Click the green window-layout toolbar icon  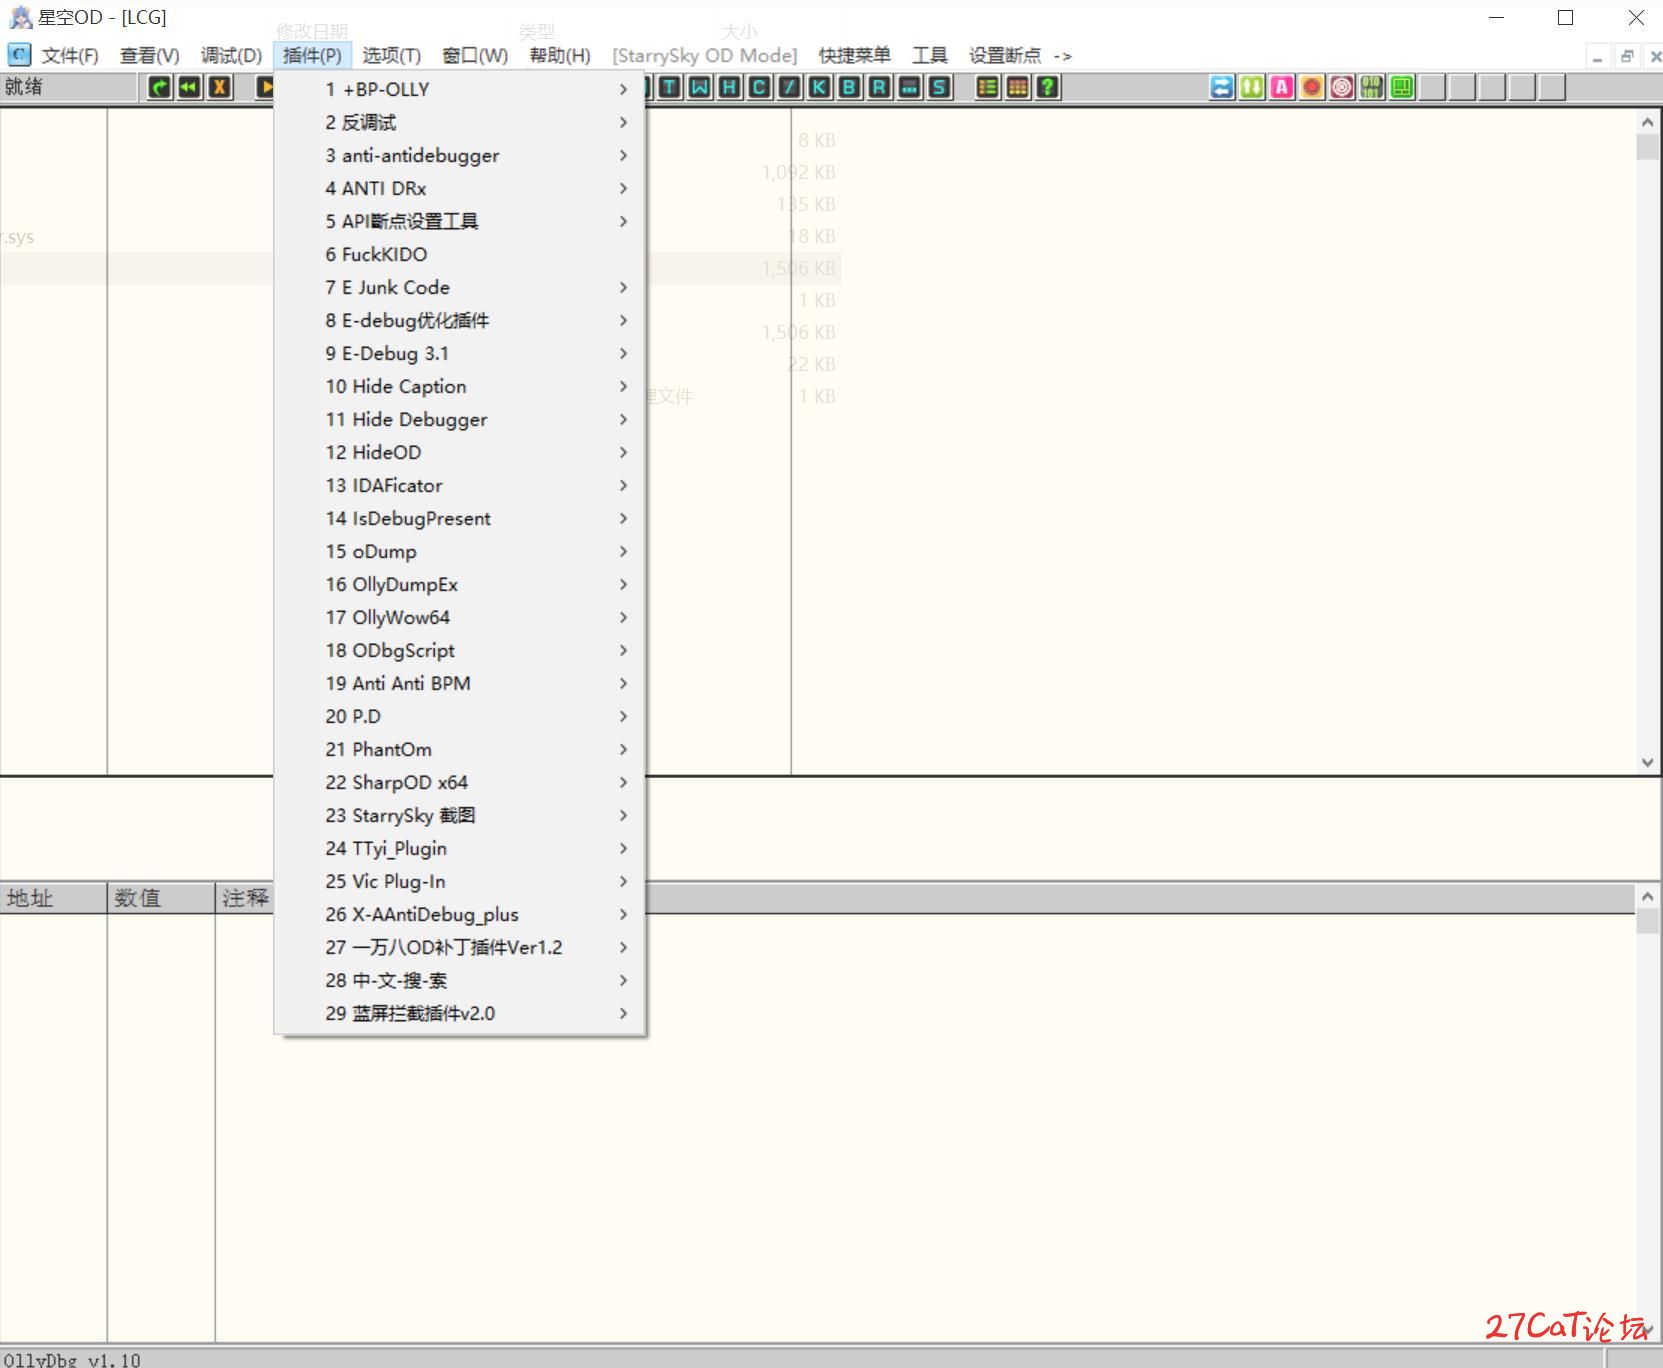(1402, 87)
